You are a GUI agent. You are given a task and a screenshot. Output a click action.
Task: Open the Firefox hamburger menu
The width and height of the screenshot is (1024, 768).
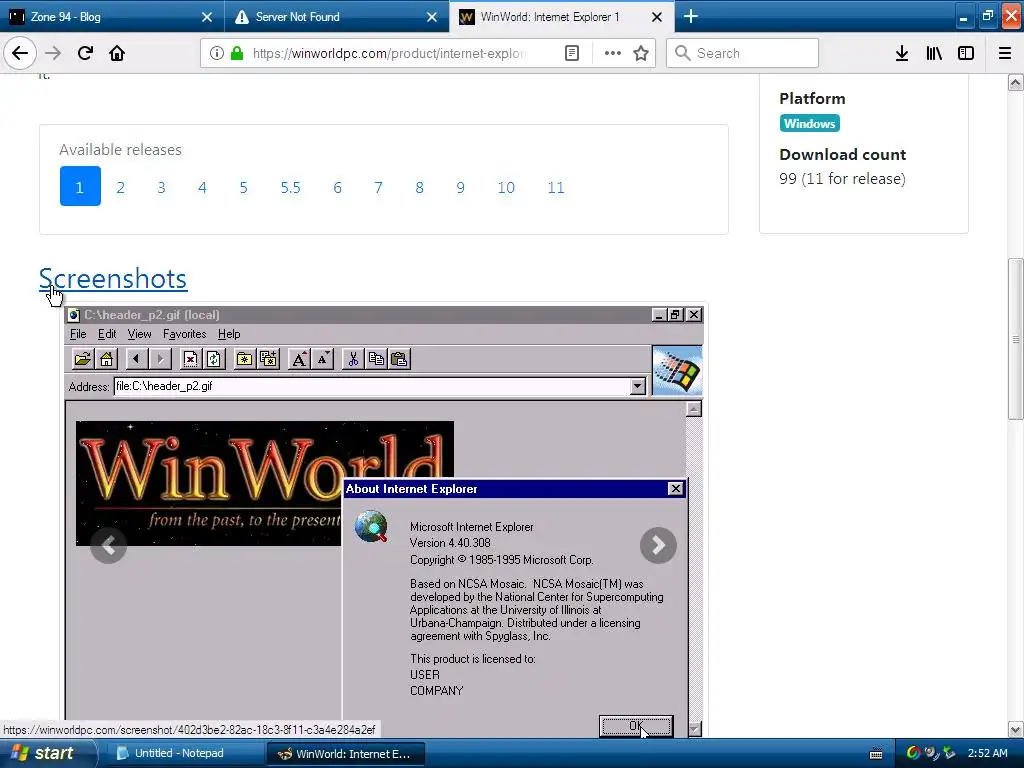coord(1004,54)
